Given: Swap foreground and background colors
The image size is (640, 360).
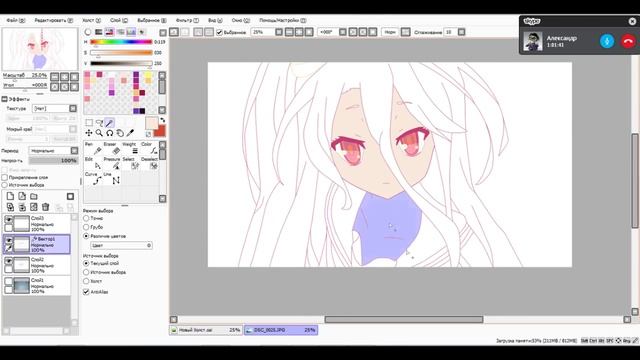Looking at the screenshot, I should click(x=162, y=120).
